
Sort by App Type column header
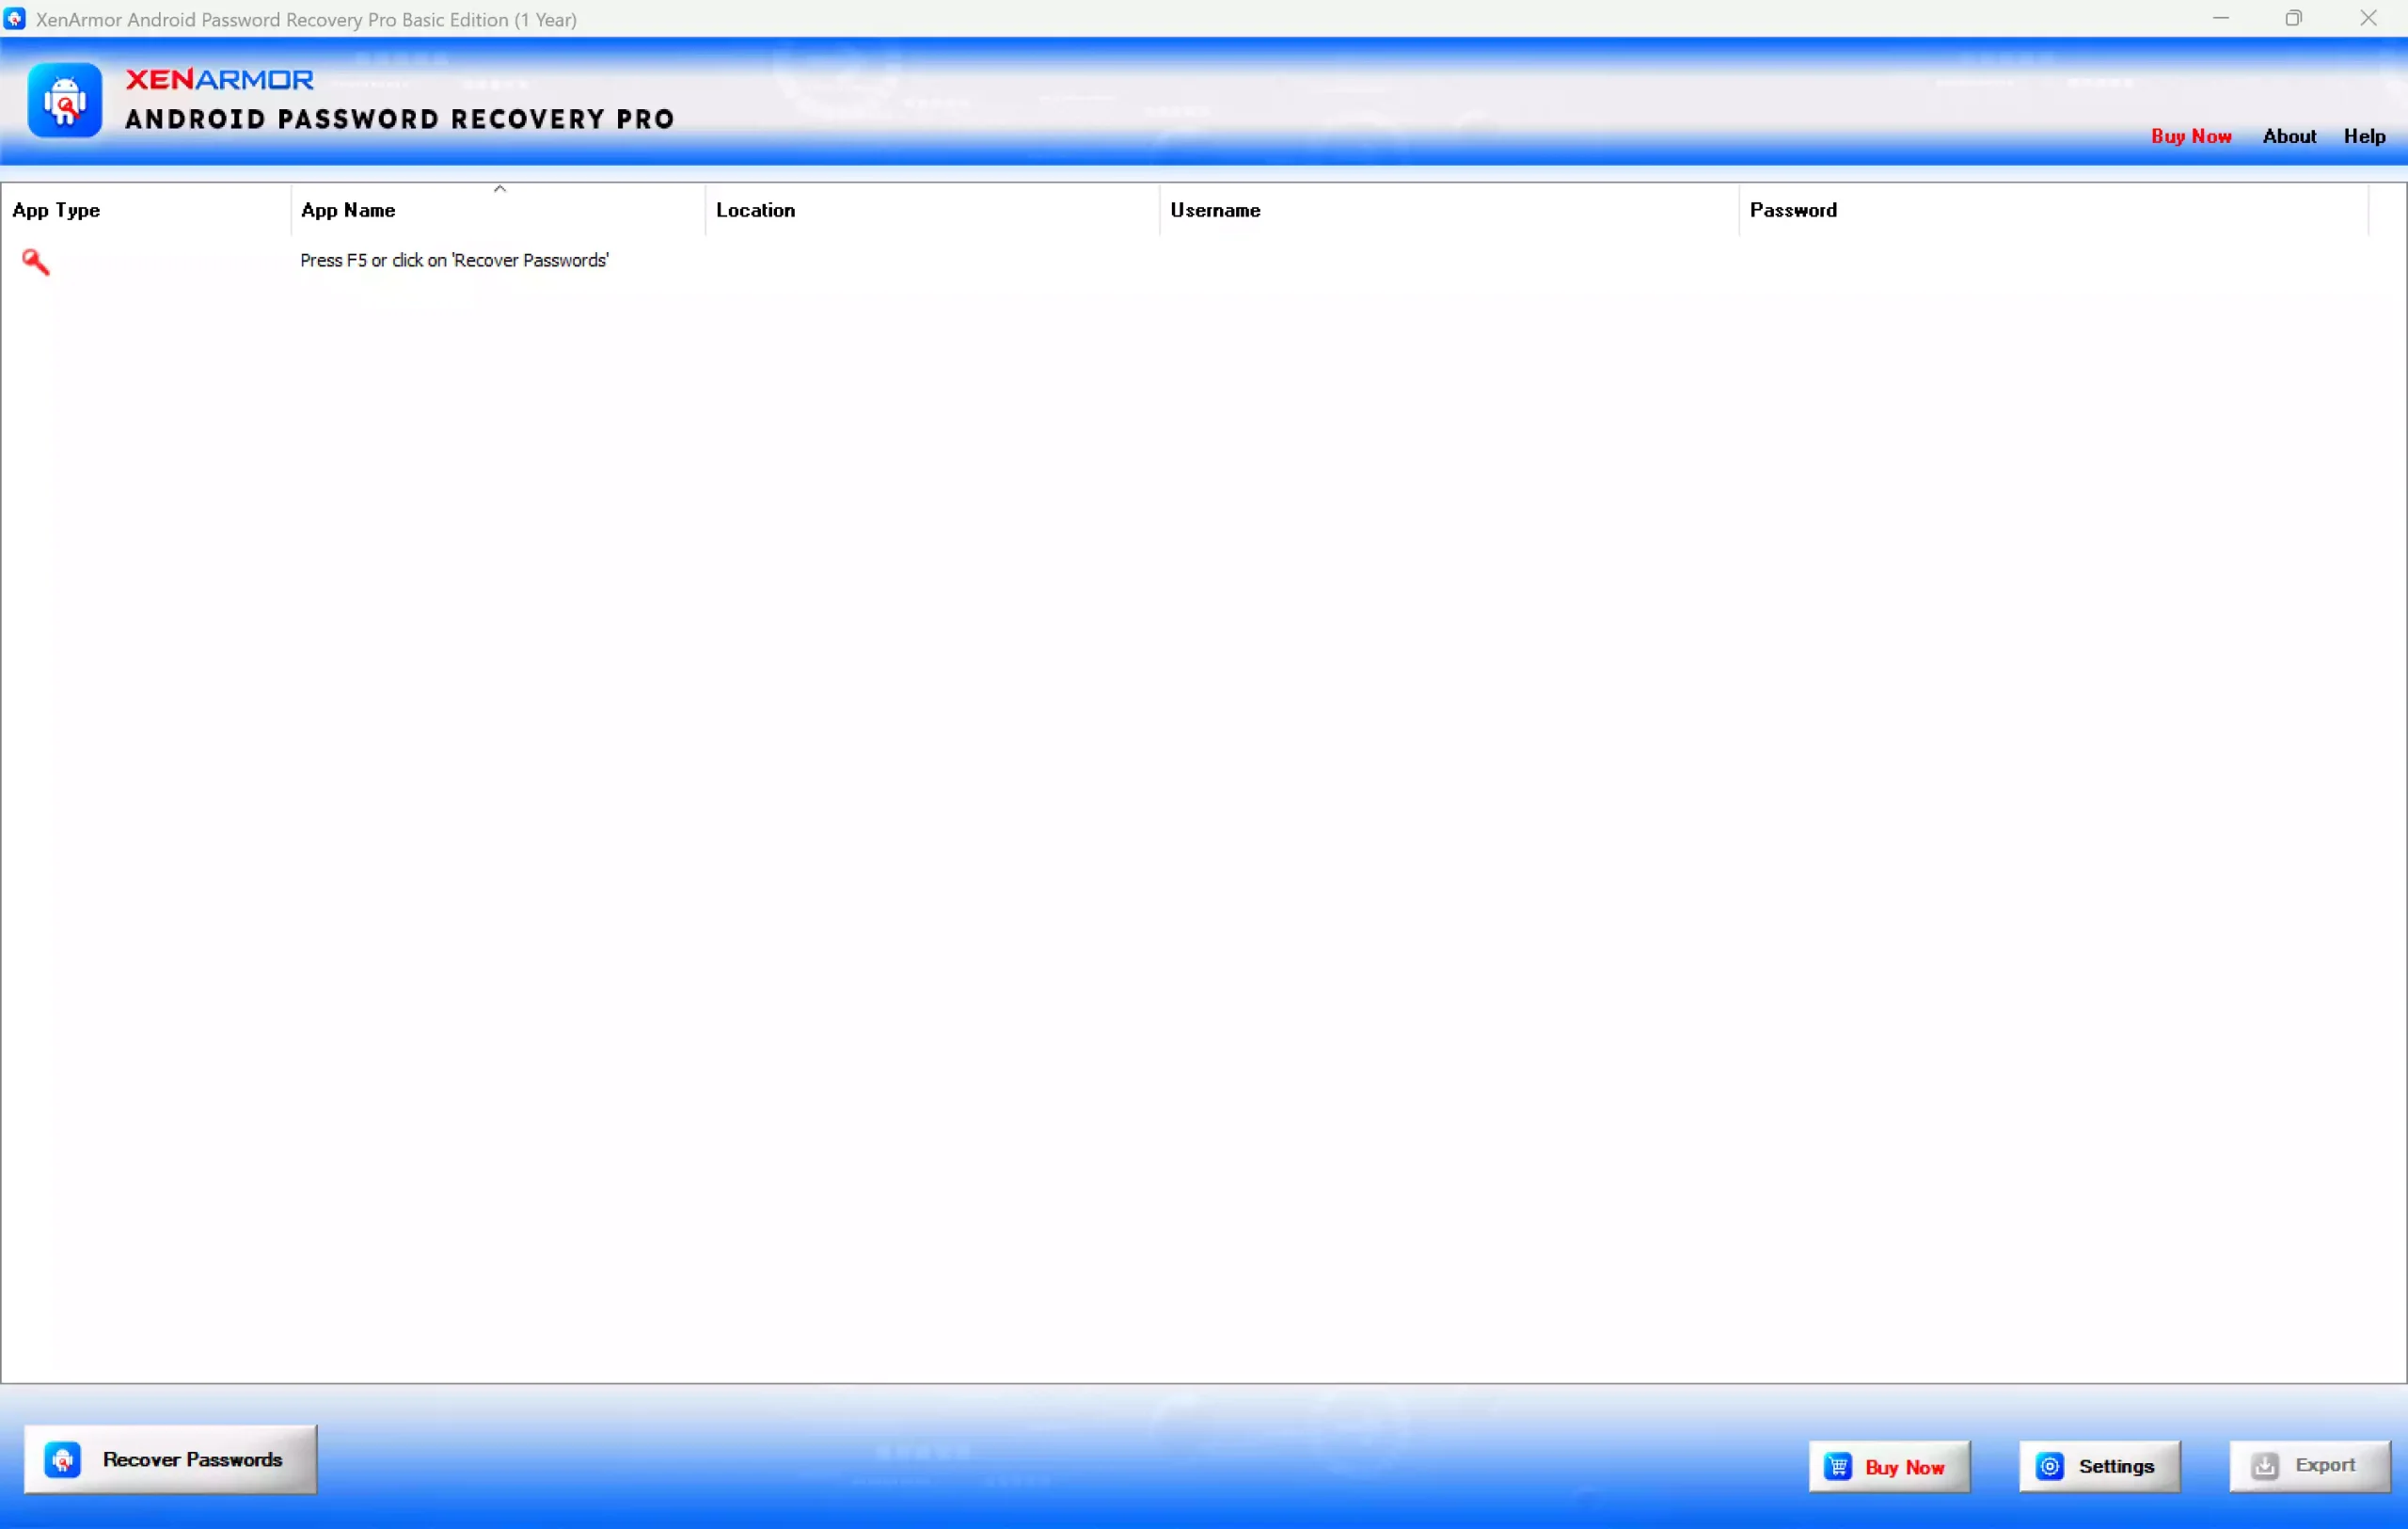click(x=146, y=210)
